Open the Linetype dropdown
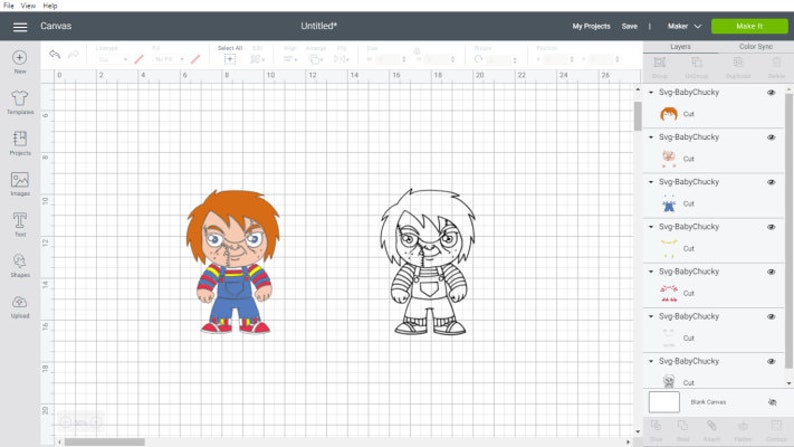The image size is (794, 447). tap(112, 59)
